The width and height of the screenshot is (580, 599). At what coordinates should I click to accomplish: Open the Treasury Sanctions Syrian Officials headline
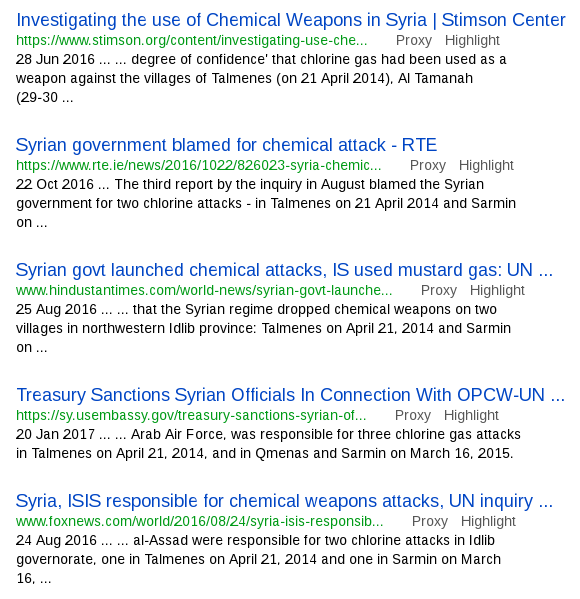[290, 395]
